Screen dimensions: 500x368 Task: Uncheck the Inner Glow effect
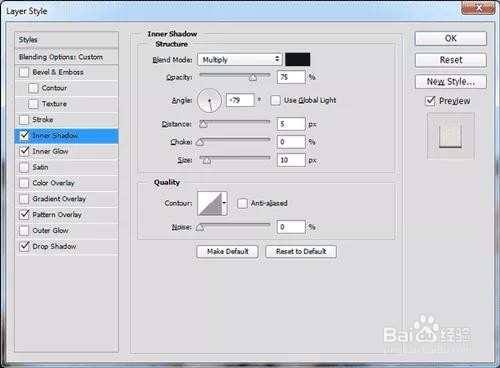point(24,151)
